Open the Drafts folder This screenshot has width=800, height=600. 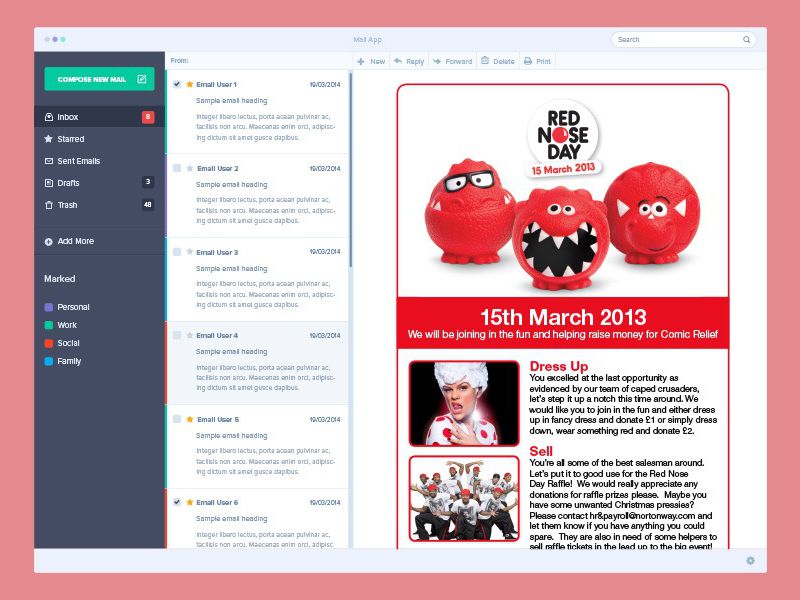99,183
